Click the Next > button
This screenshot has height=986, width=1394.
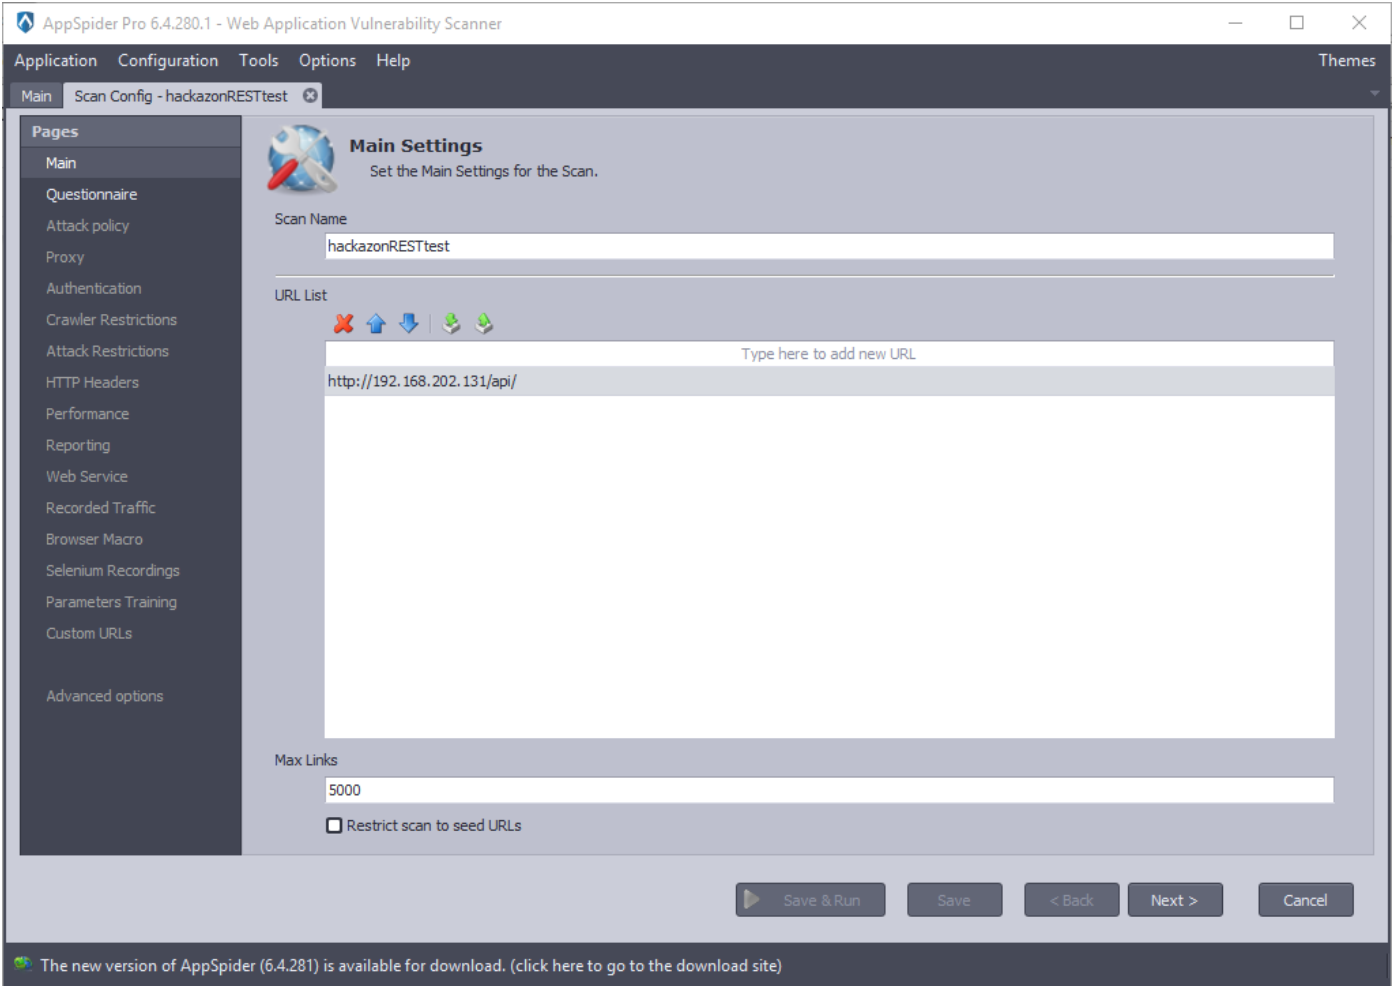pyautogui.click(x=1175, y=900)
